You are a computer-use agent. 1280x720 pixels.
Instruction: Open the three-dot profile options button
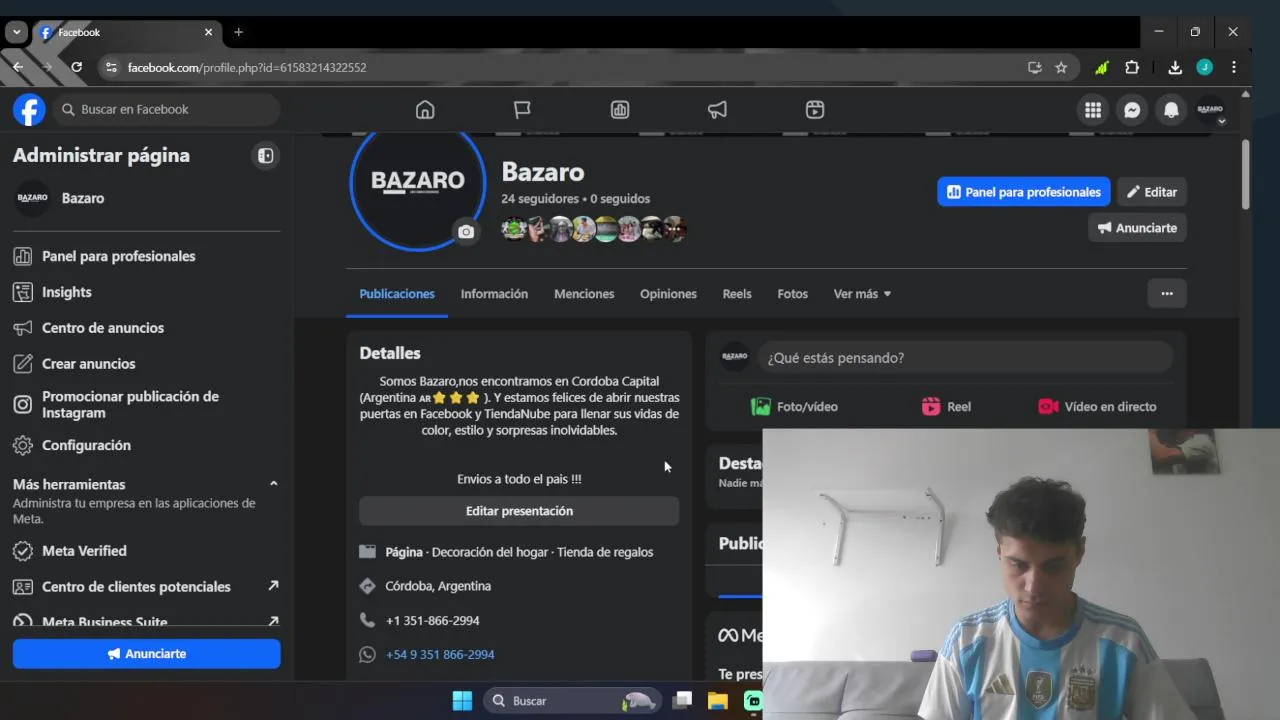1167,294
